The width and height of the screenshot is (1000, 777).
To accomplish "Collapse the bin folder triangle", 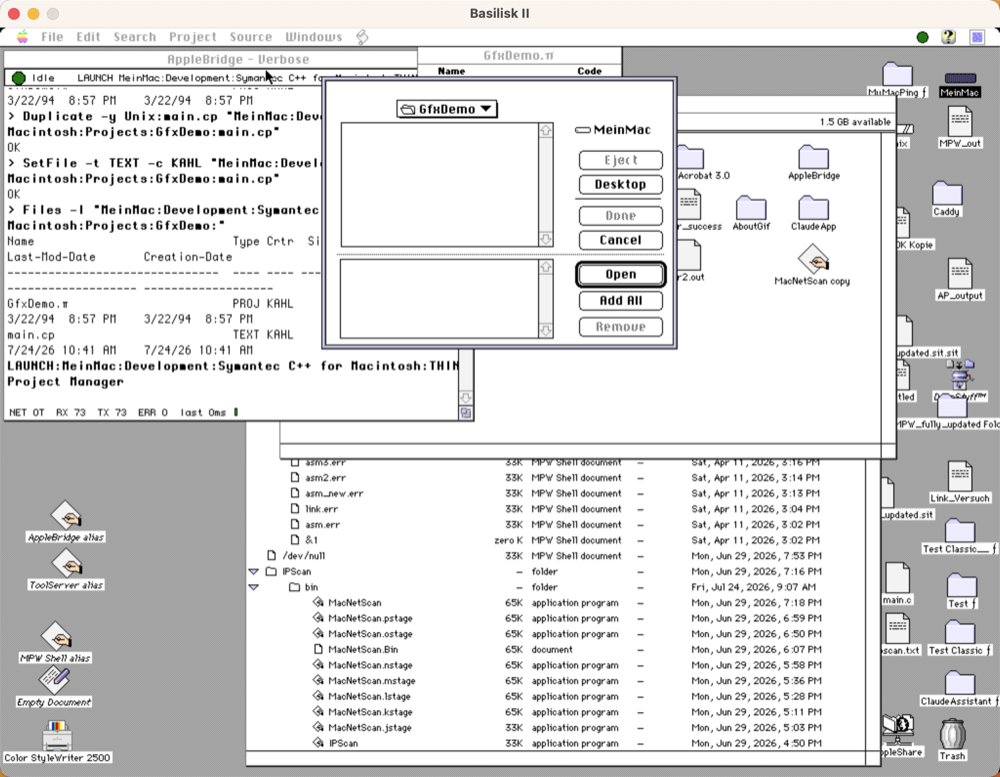I will click(254, 587).
